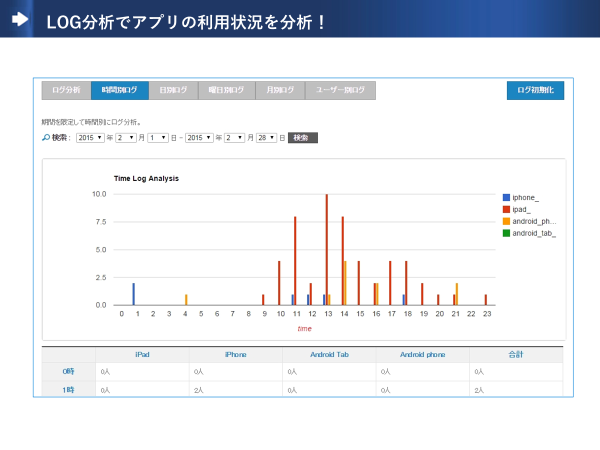Open the end day dropdown showing 28
Screen dimensions: 600x450
tap(266, 137)
